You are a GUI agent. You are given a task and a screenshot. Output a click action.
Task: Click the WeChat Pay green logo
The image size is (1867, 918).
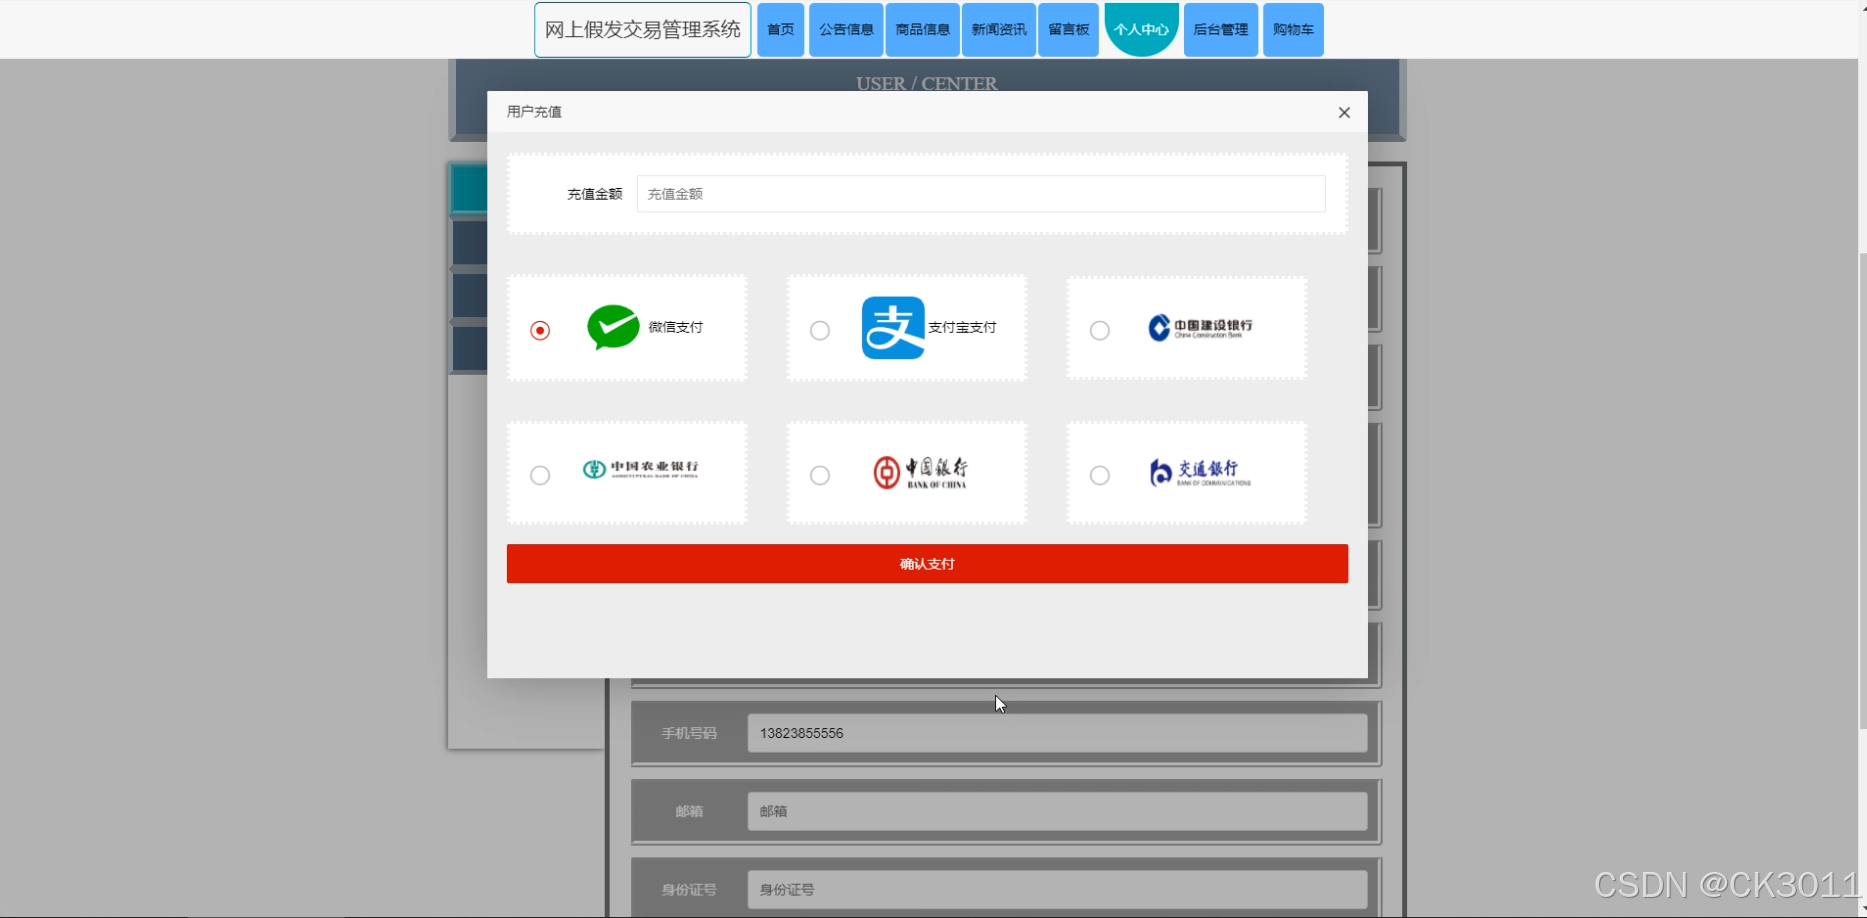(x=613, y=327)
